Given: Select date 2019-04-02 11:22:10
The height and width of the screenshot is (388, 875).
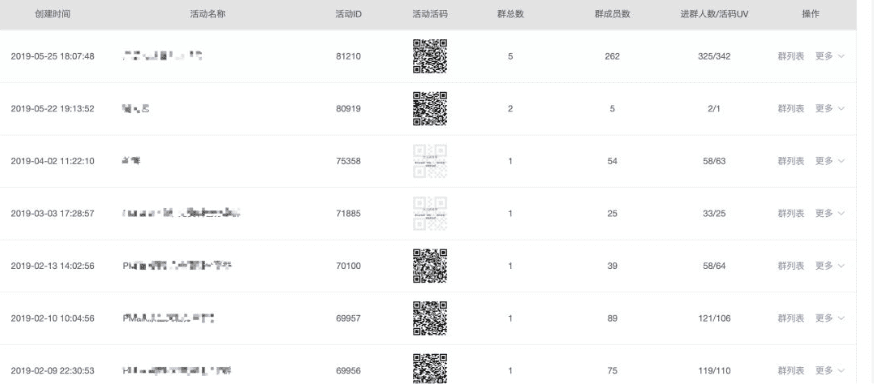Looking at the screenshot, I should pos(52,161).
